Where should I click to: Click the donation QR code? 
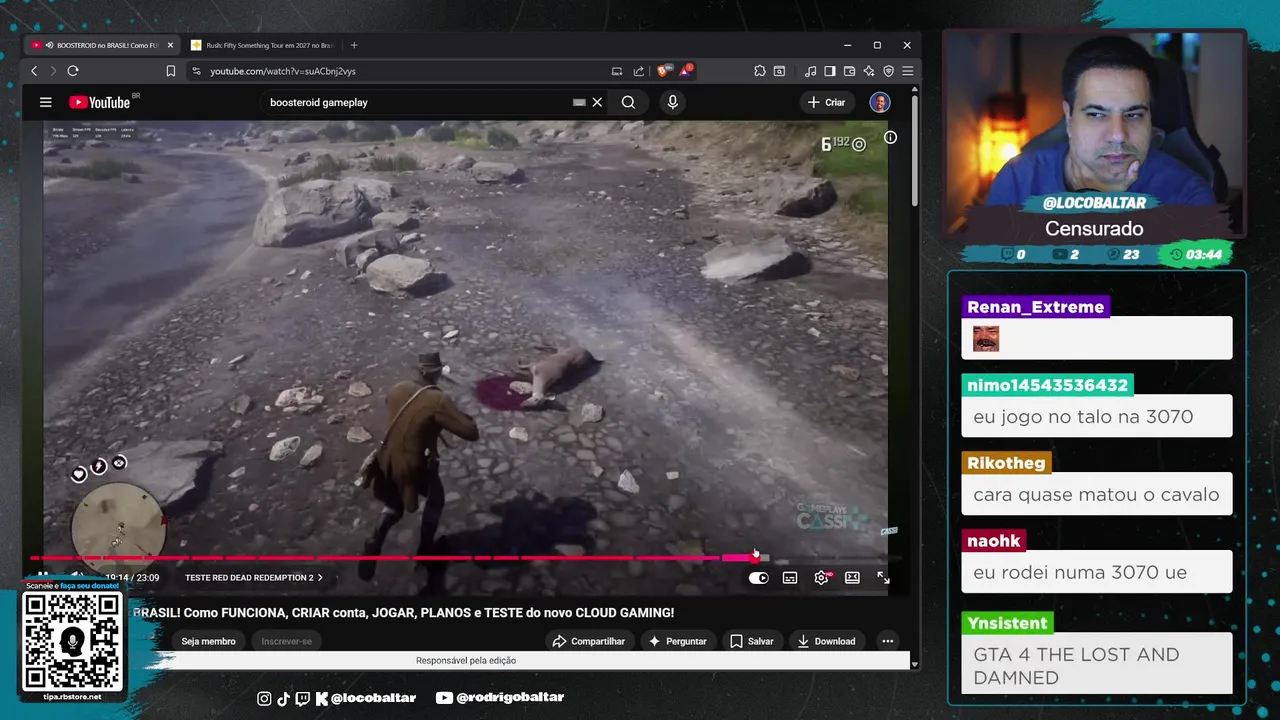(72, 641)
